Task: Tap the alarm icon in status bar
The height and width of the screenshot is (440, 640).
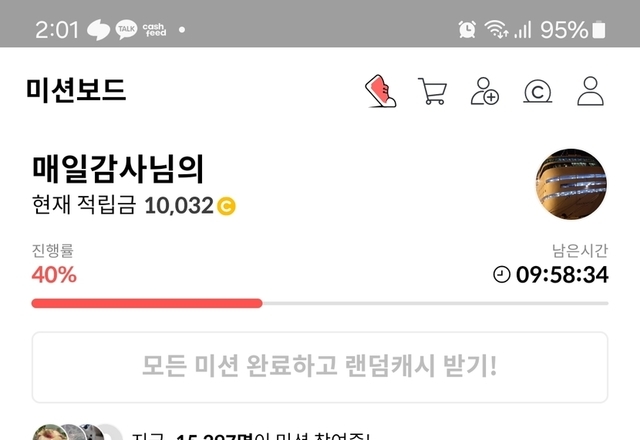Action: pos(467,29)
